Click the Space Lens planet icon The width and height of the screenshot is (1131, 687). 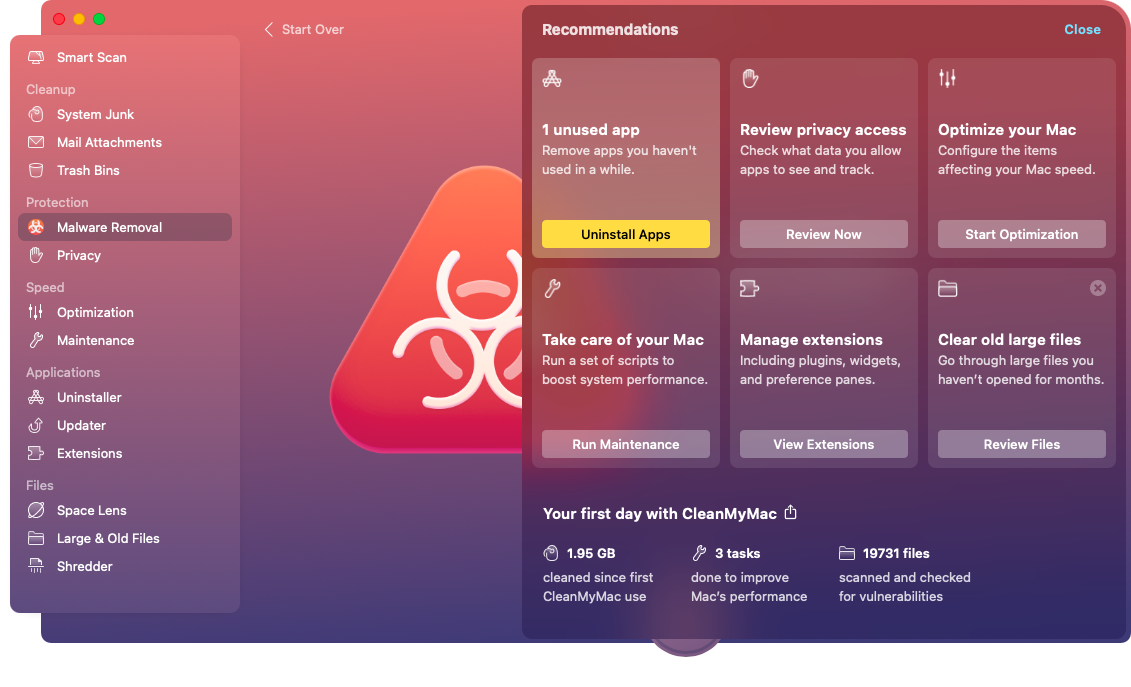coord(35,511)
